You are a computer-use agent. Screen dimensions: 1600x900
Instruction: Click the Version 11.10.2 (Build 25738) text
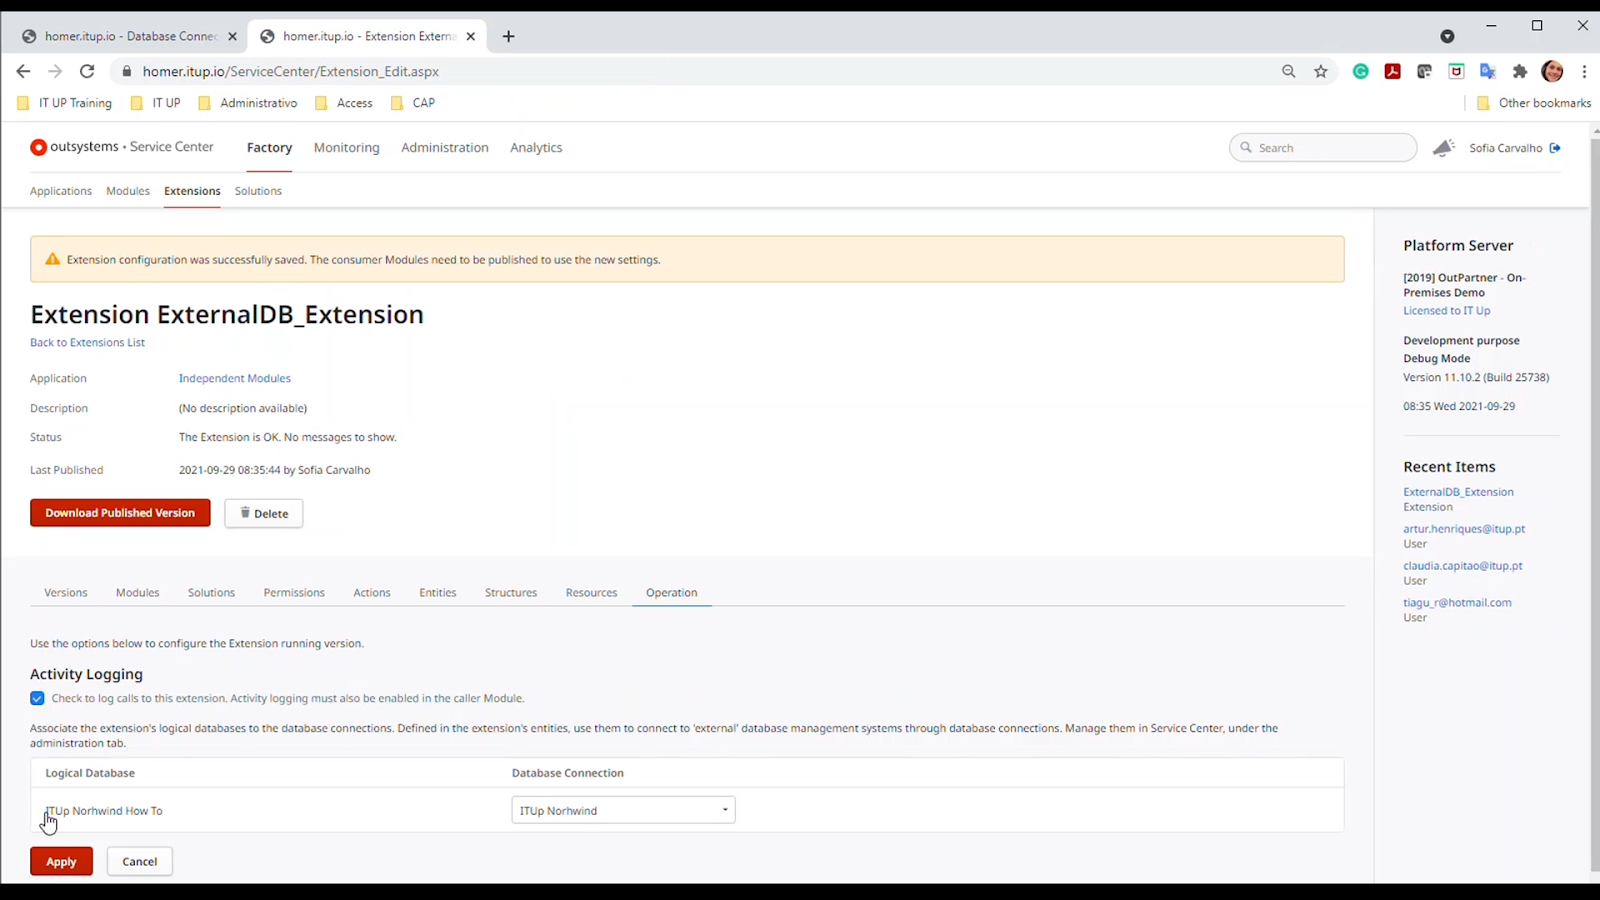(1476, 377)
